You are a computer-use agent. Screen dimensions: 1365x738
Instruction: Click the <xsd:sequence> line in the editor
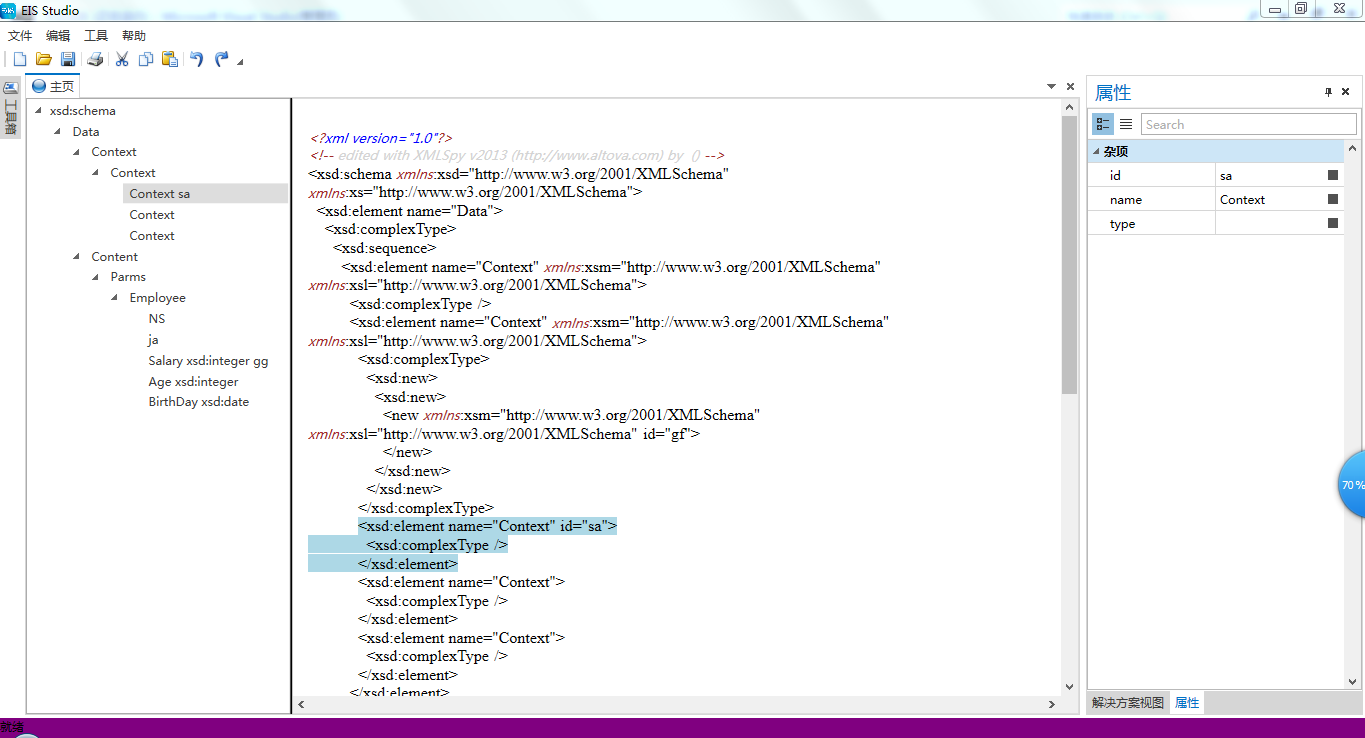point(384,248)
